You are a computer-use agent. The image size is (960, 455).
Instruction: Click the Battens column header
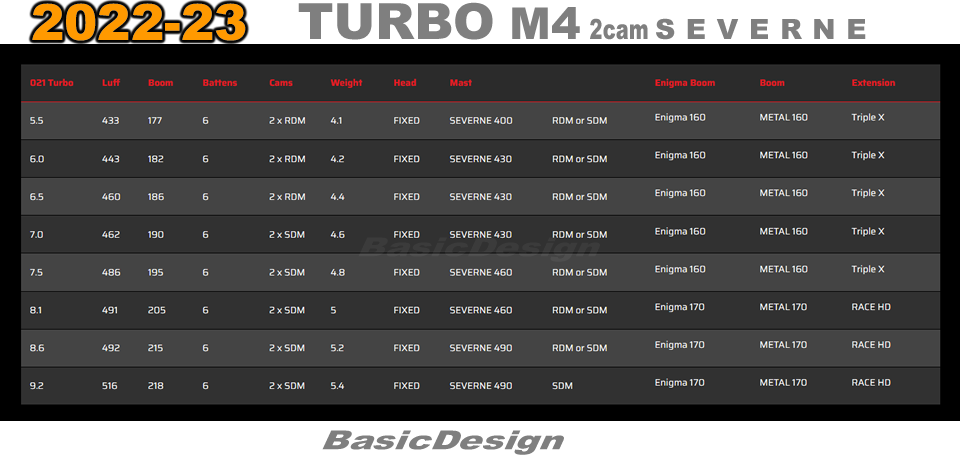click(220, 83)
